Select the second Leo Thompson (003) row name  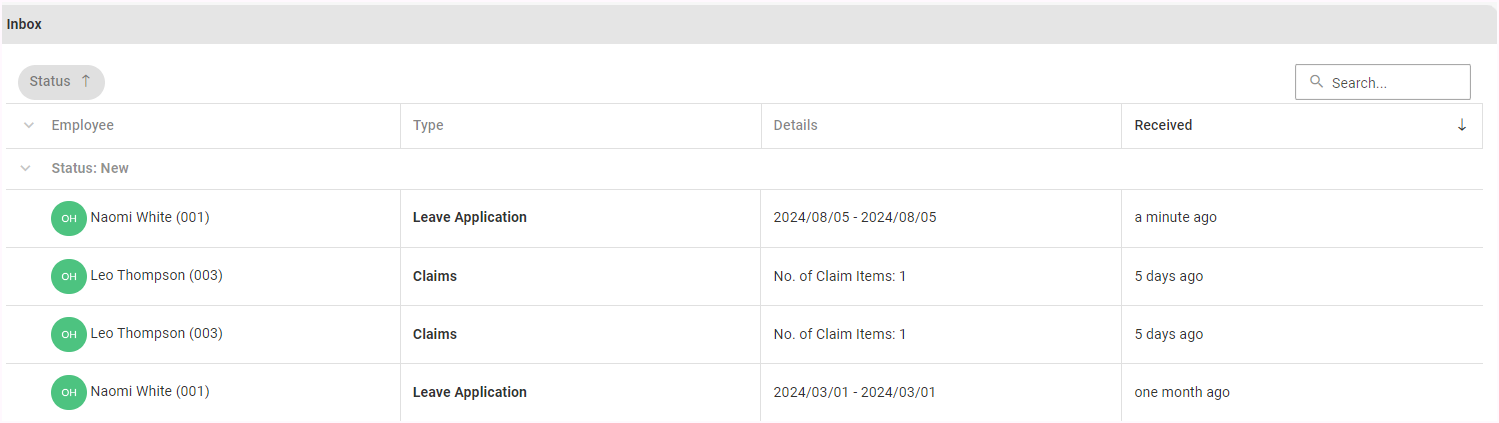(x=156, y=333)
